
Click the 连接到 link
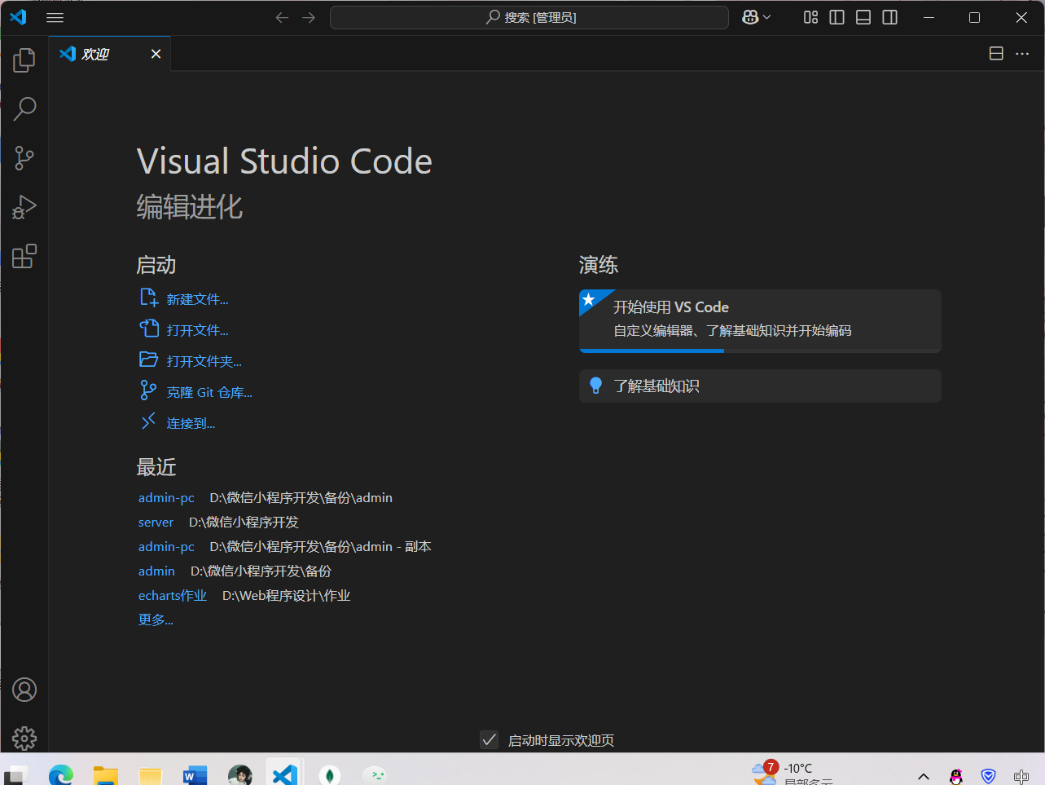coord(191,423)
